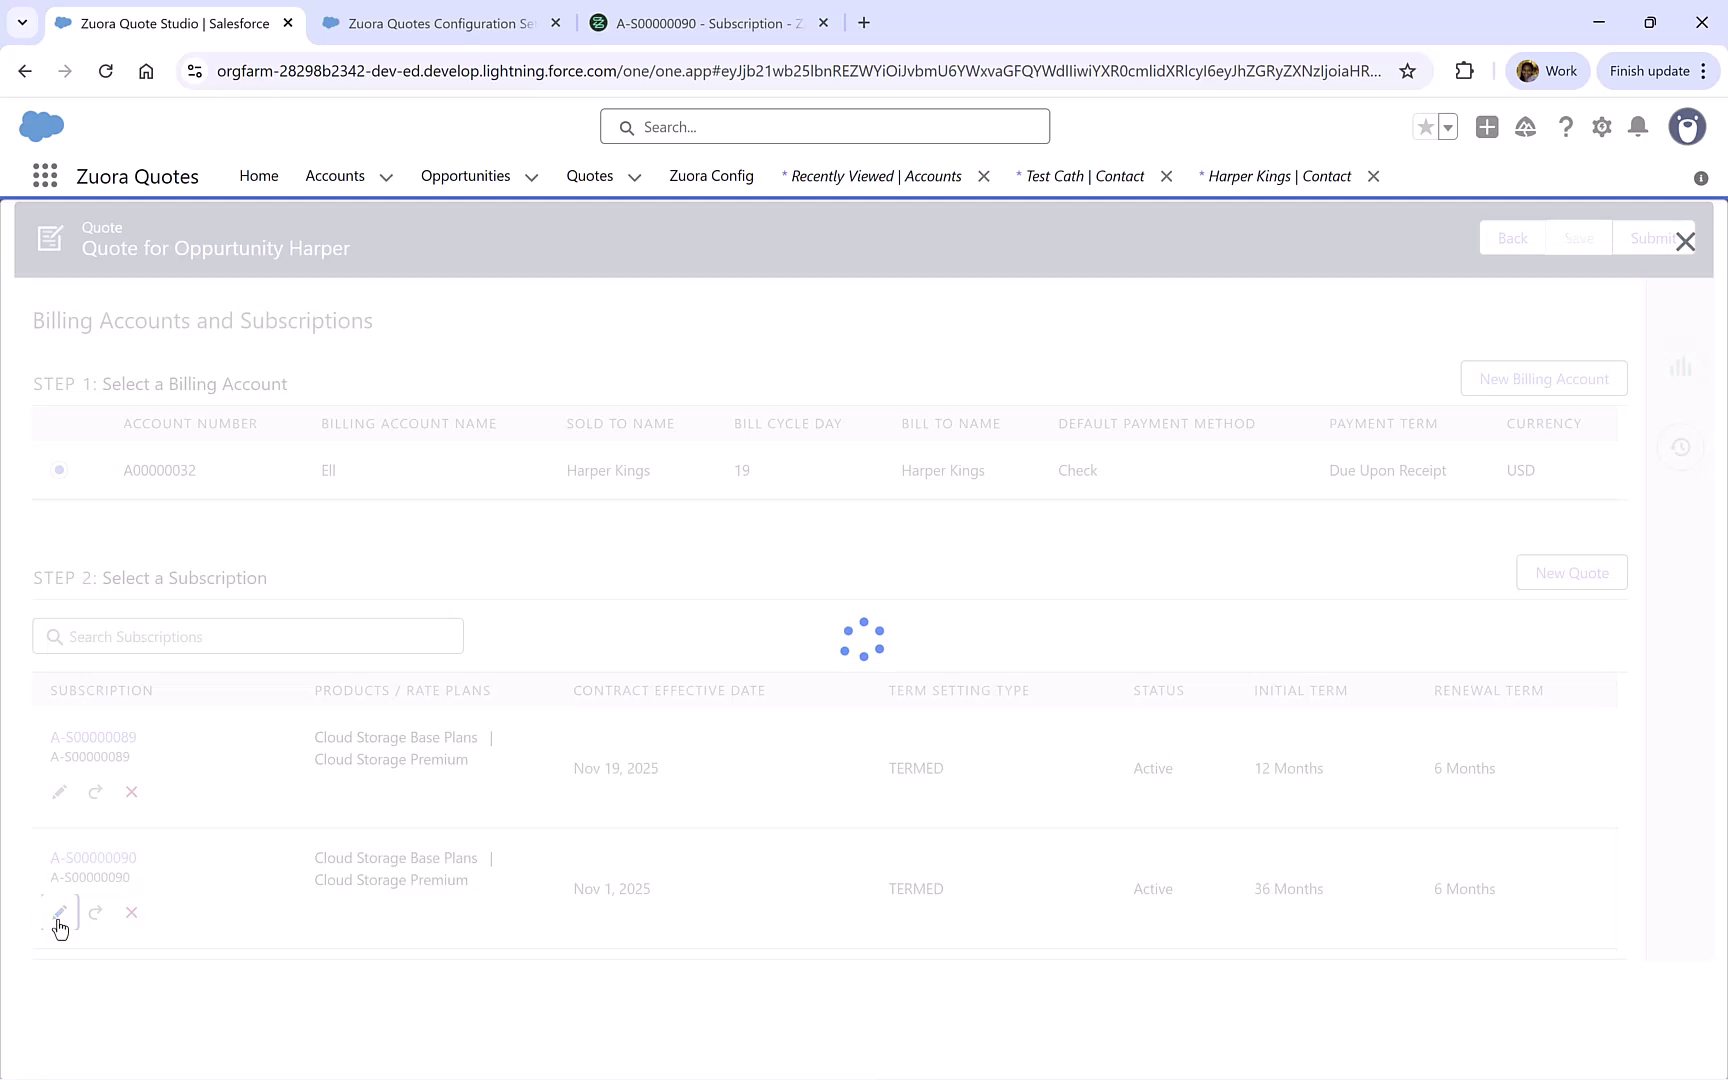Image resolution: width=1728 pixels, height=1080 pixels.
Task: Create a new record with the global plus icon
Action: [1487, 127]
